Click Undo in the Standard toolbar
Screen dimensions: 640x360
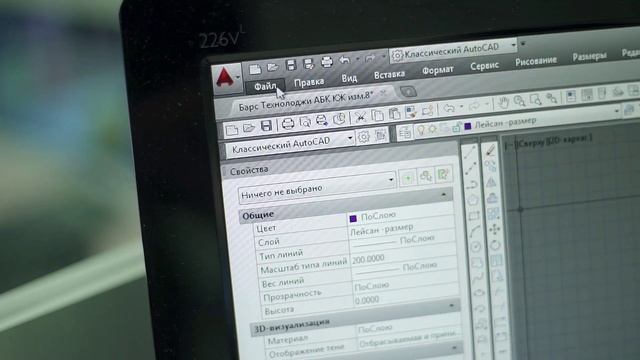[449, 108]
